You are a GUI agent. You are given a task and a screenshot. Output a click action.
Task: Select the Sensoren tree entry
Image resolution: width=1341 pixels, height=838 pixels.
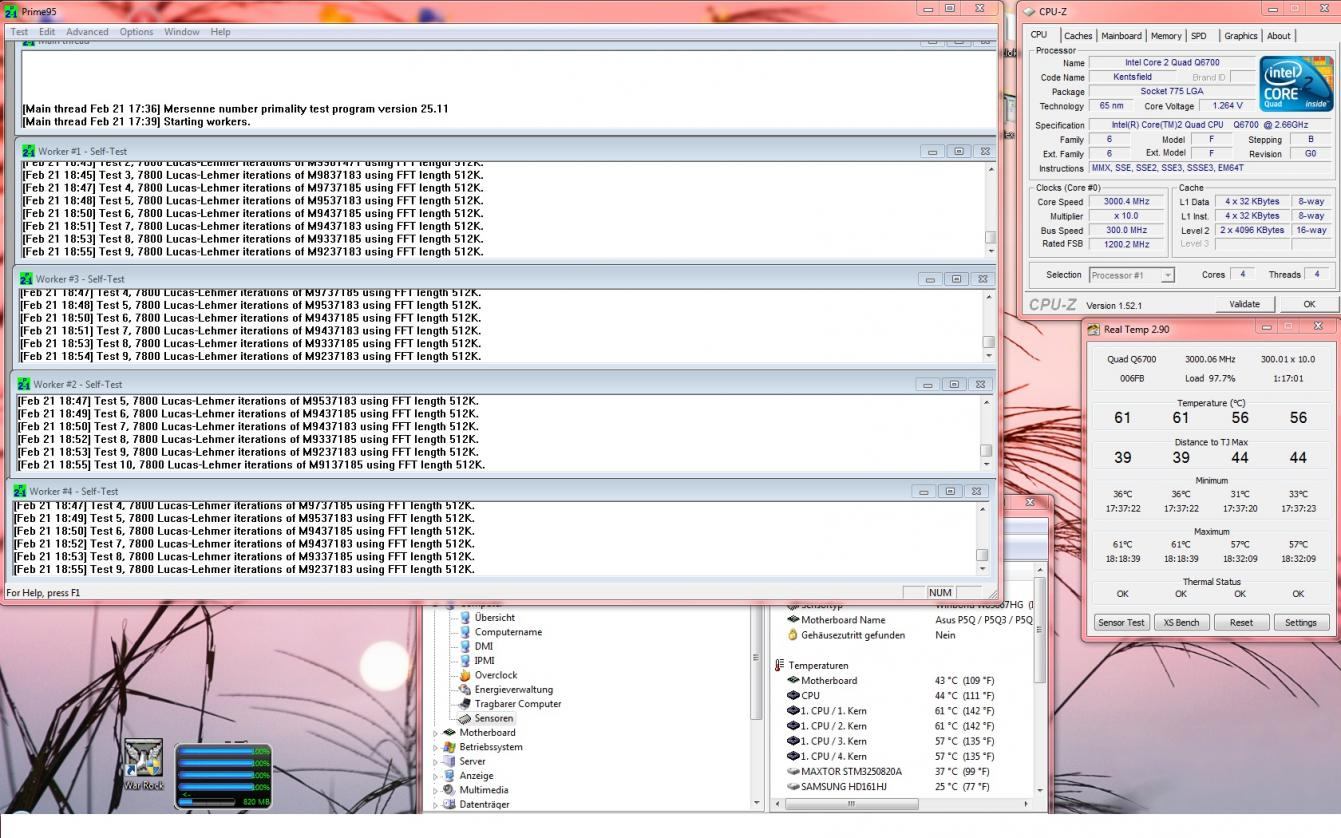coord(494,718)
